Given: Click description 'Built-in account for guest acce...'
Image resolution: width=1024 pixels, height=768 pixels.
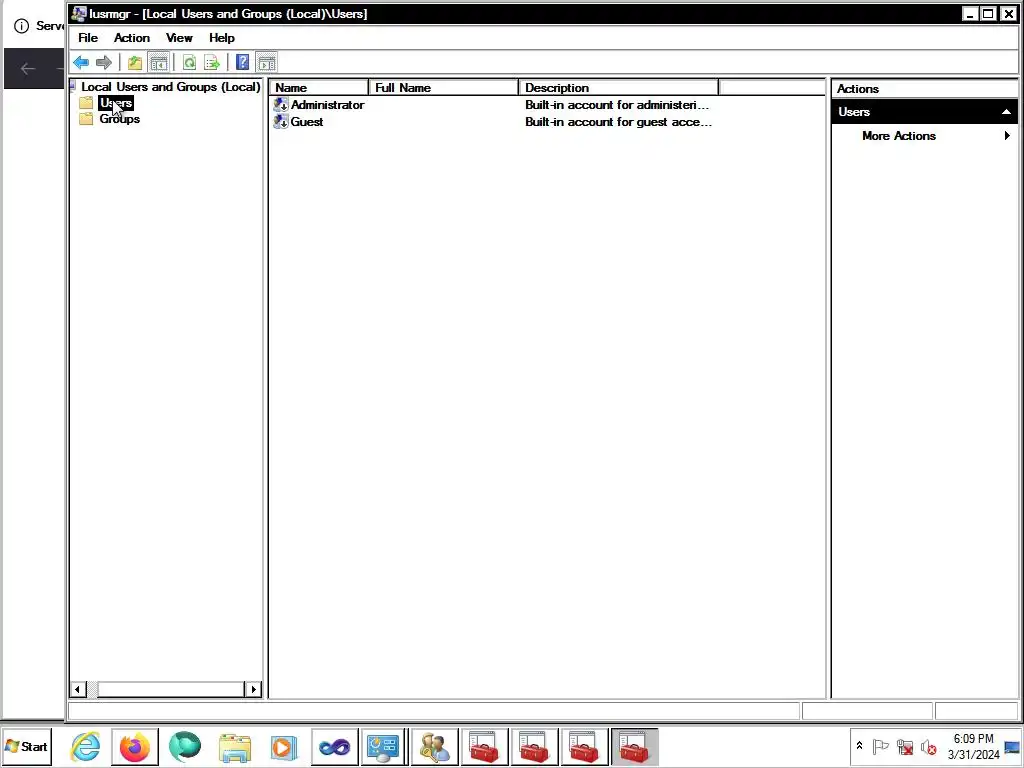Looking at the screenshot, I should (618, 121).
